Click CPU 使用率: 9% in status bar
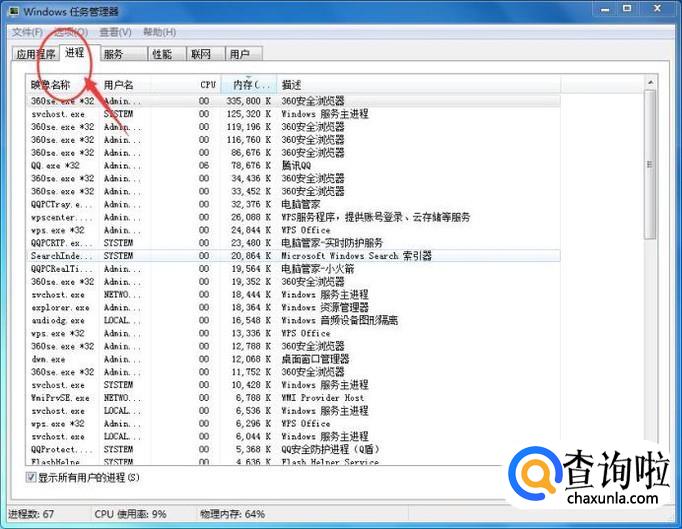Image resolution: width=682 pixels, height=529 pixels. pos(130,514)
